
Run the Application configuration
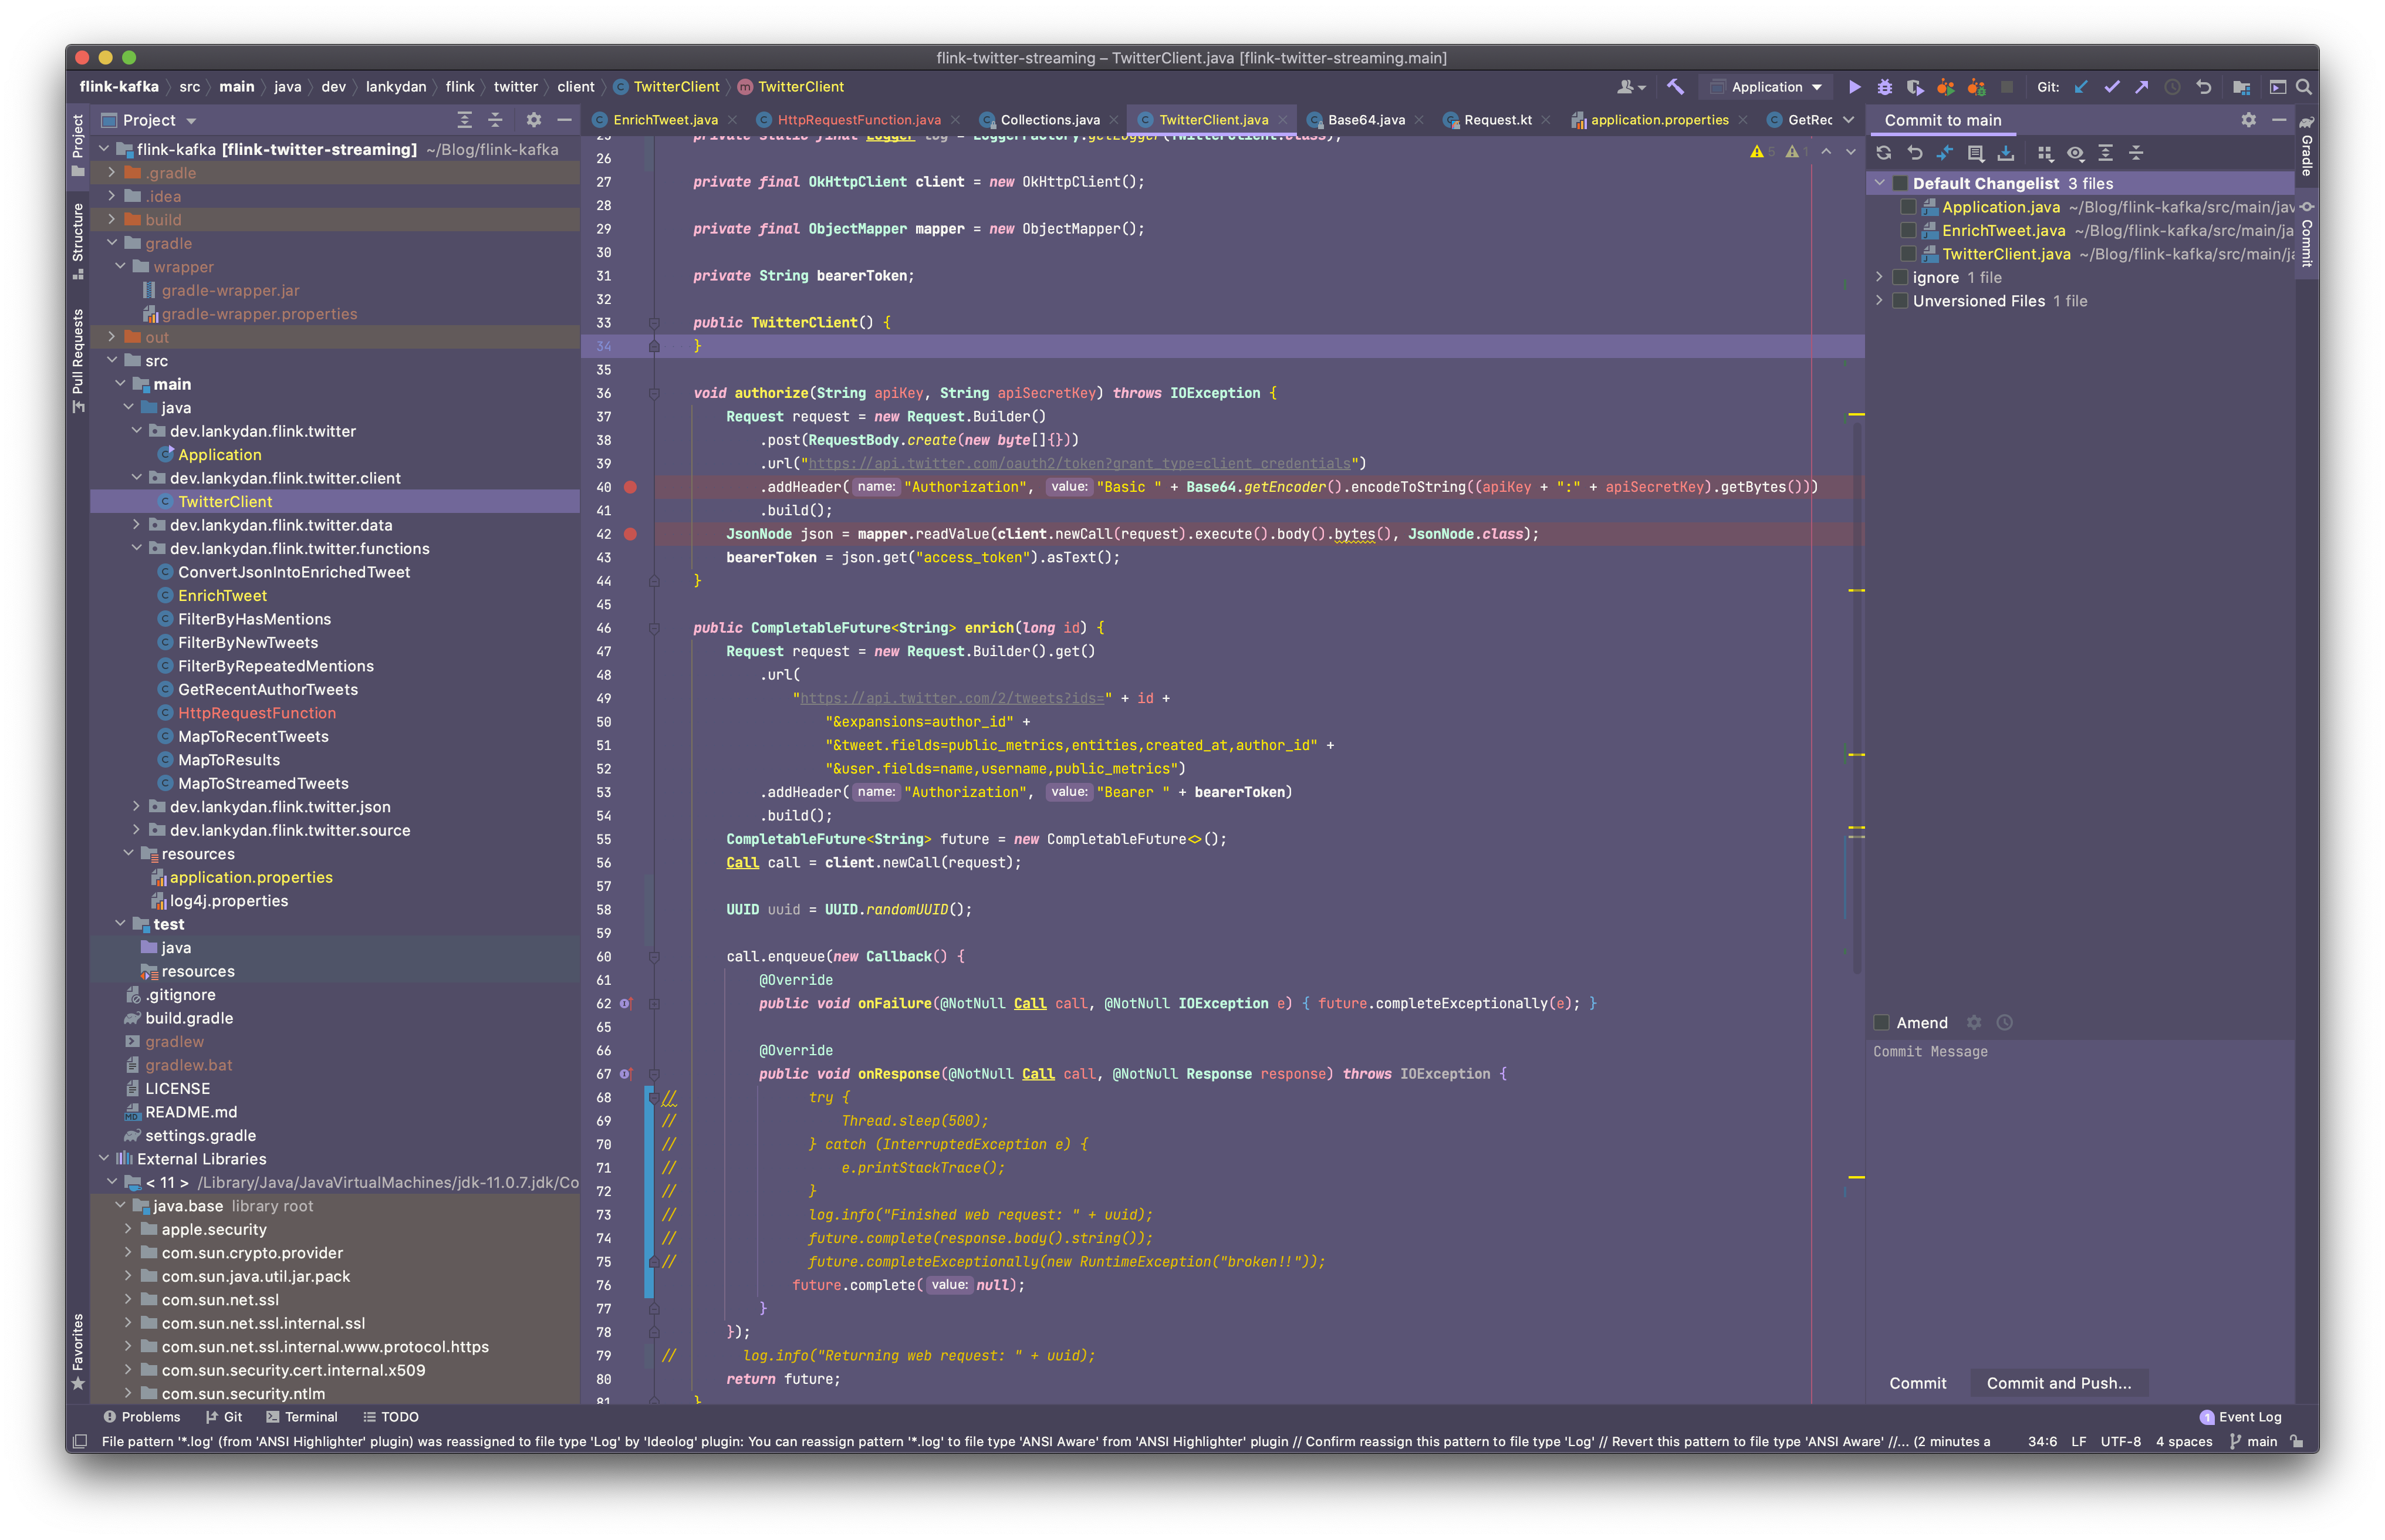(x=1854, y=87)
